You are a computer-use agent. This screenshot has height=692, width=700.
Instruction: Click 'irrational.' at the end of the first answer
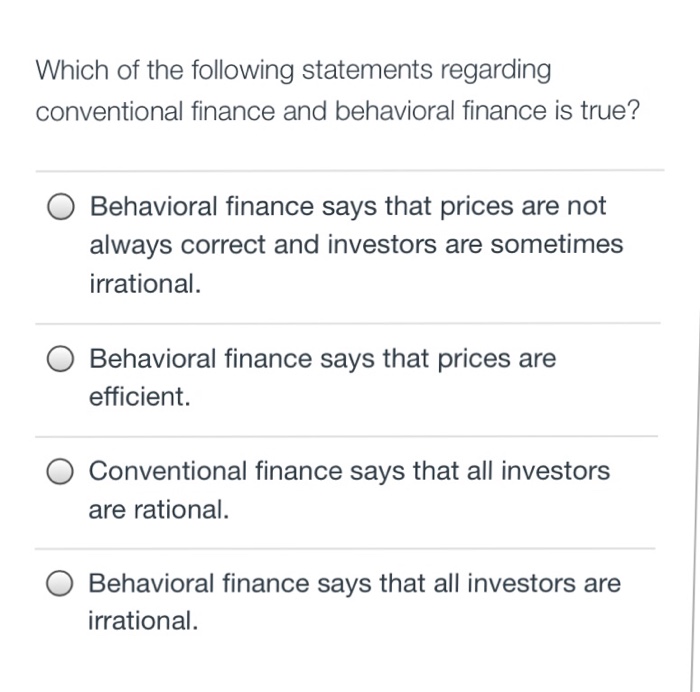145,284
